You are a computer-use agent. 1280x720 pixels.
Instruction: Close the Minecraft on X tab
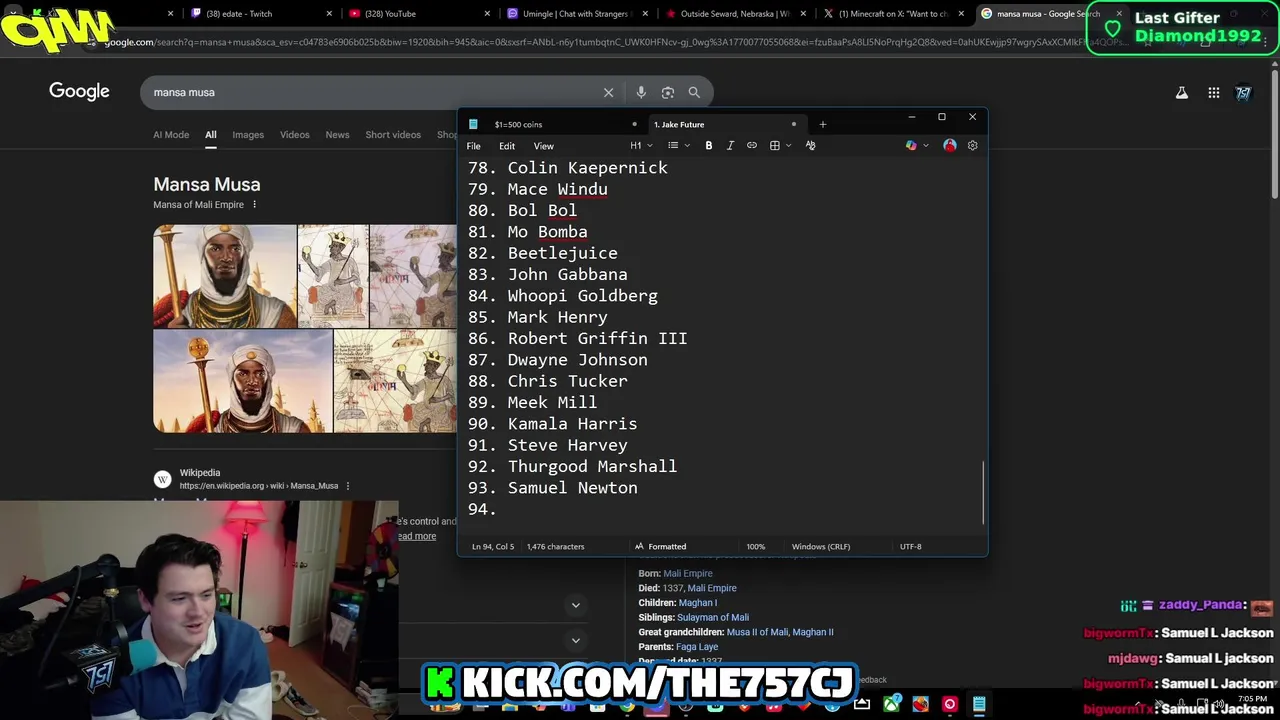[x=962, y=14]
